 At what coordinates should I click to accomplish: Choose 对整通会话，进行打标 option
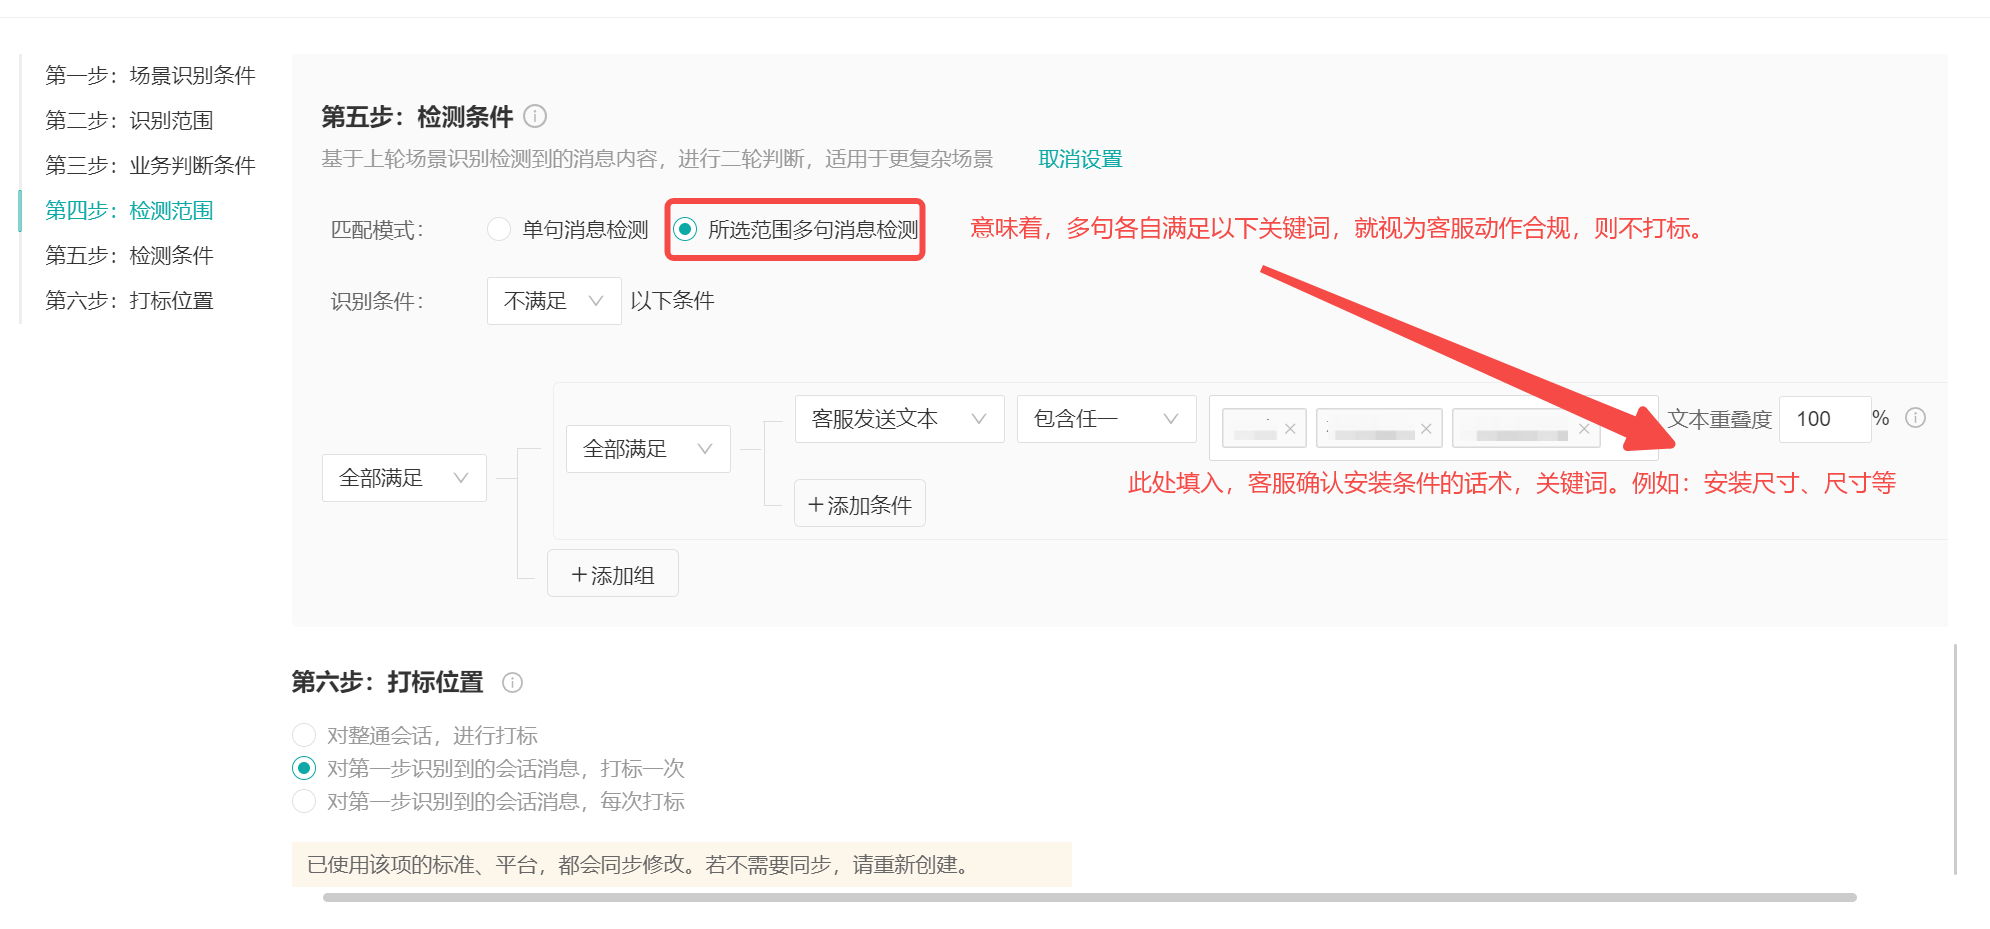304,736
